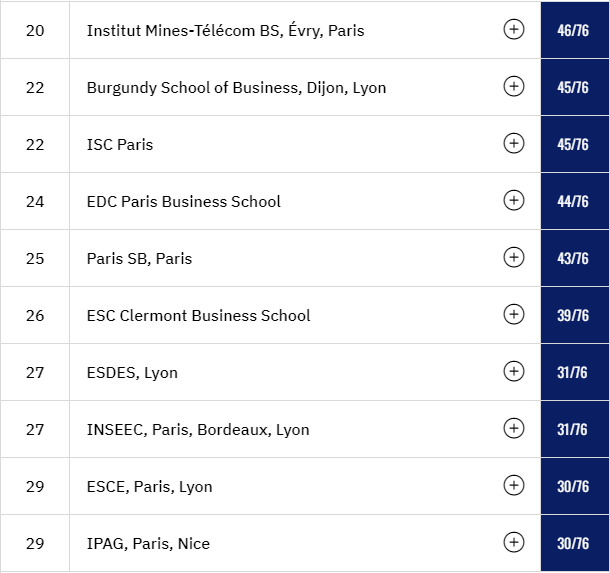This screenshot has height=573, width=610.
Task: Click plus icon beside IPAG, Paris, Nice
Action: [x=514, y=542]
